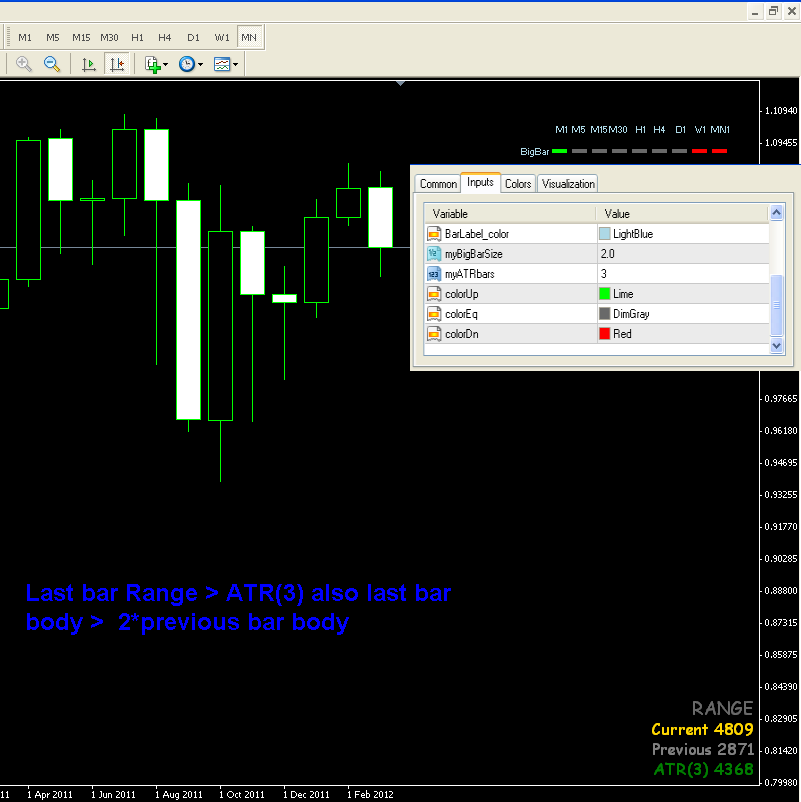Expand the Indicators dropdown arrow
The image size is (801, 802).
coord(166,64)
